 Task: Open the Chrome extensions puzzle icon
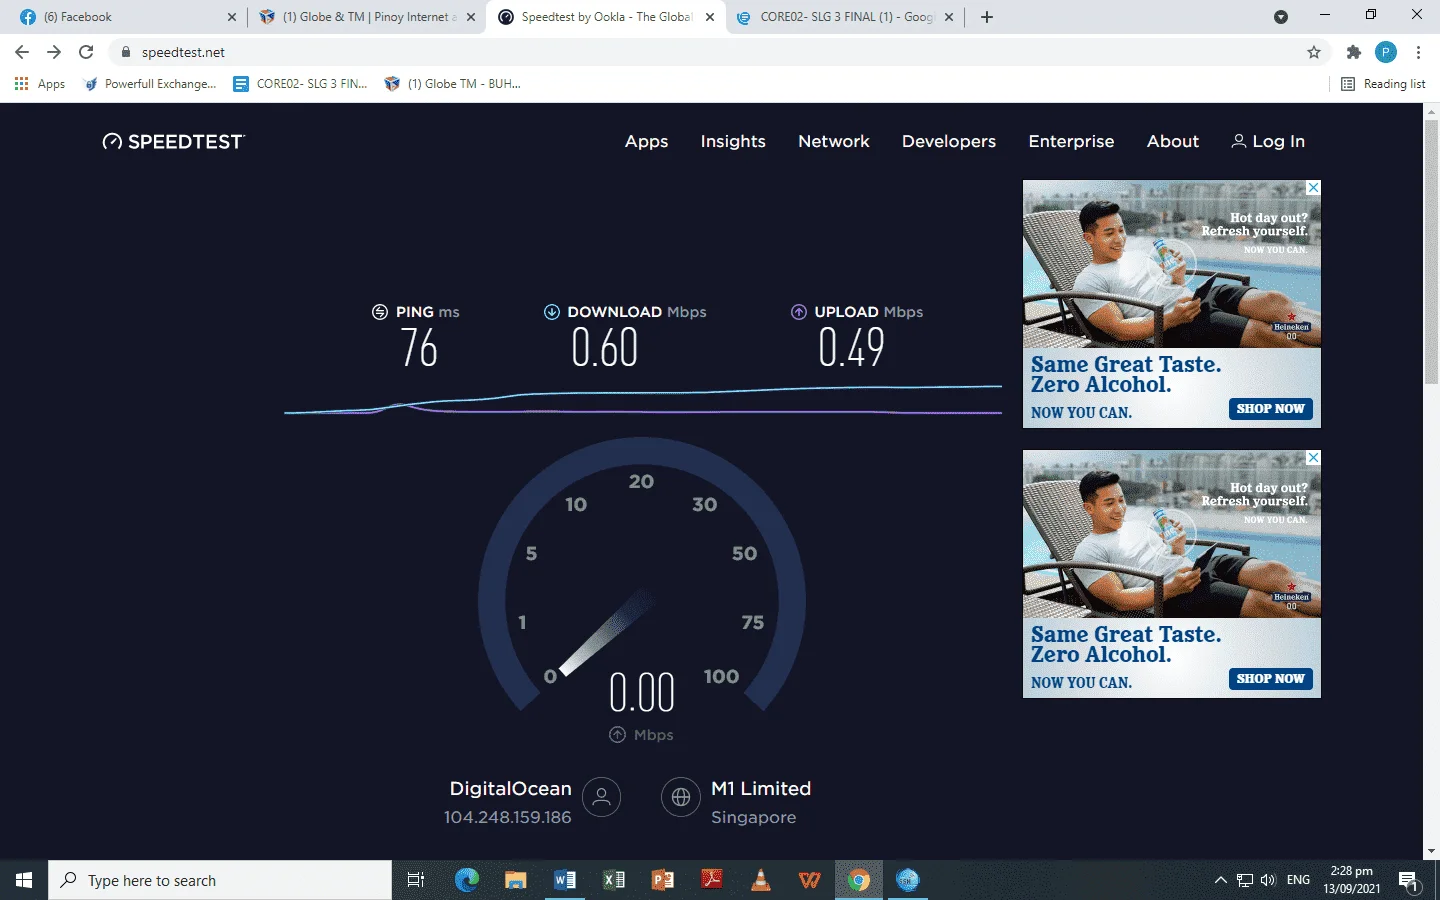click(1354, 52)
